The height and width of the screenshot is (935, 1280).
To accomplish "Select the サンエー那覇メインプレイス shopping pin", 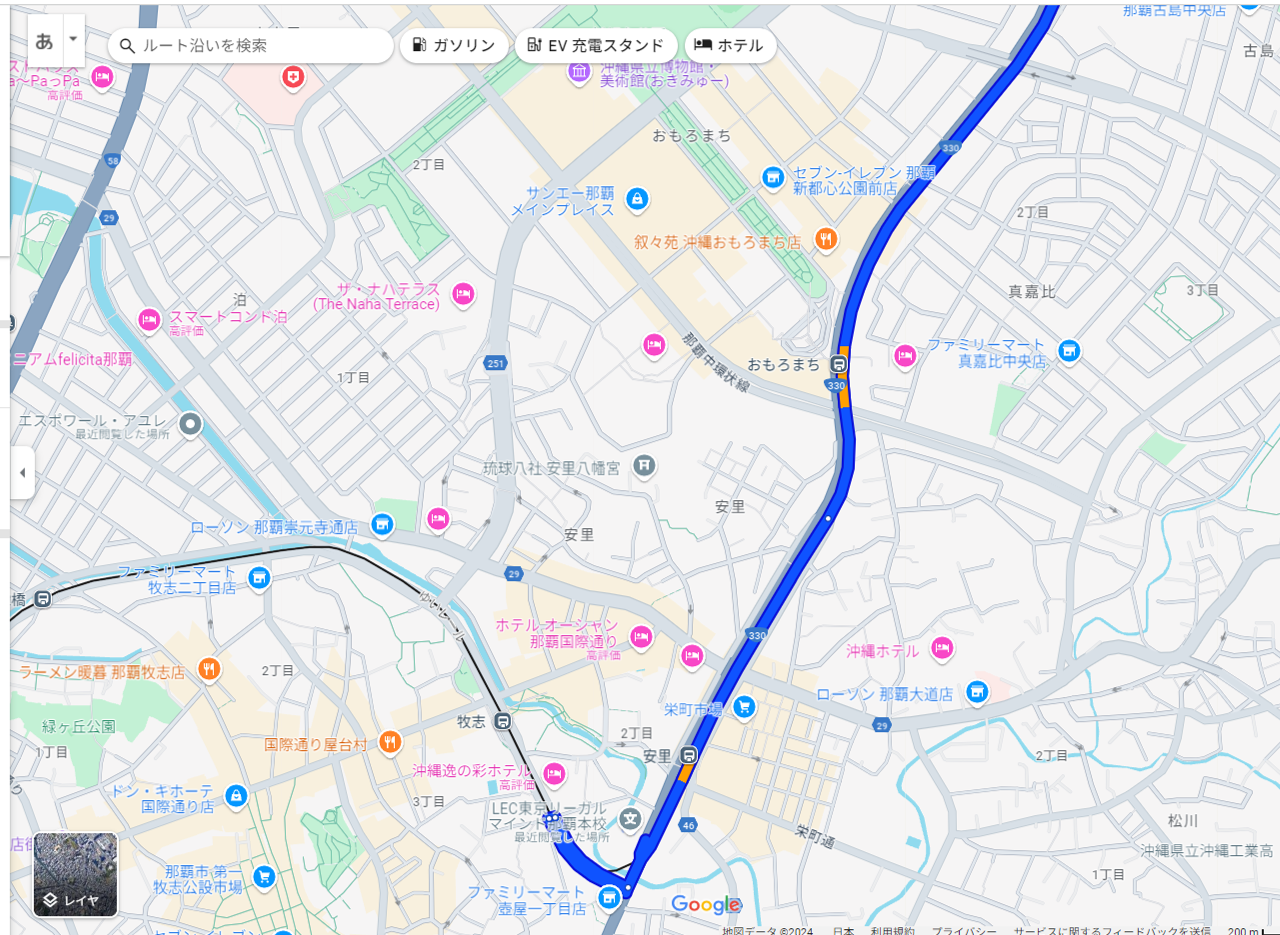I will click(636, 199).
